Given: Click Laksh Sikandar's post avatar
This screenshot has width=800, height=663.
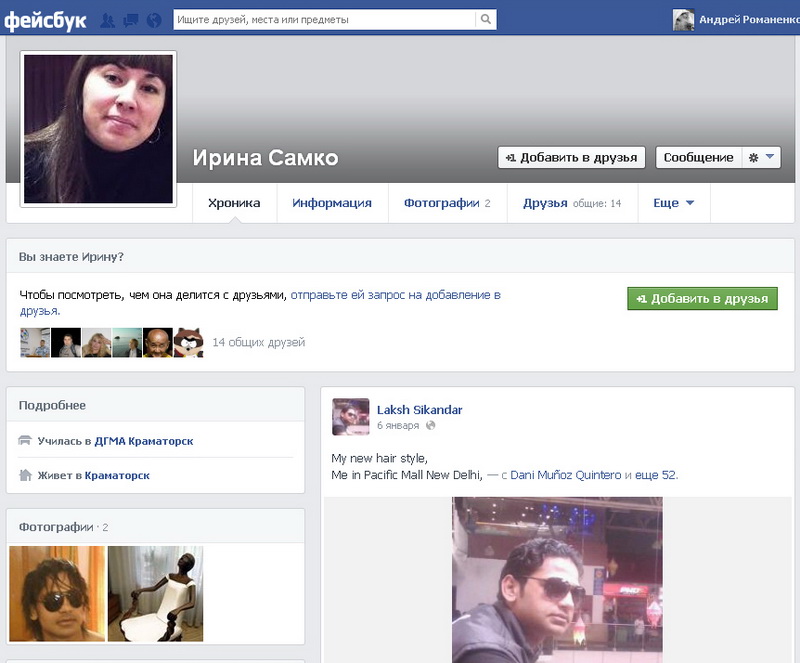Looking at the screenshot, I should tap(351, 416).
